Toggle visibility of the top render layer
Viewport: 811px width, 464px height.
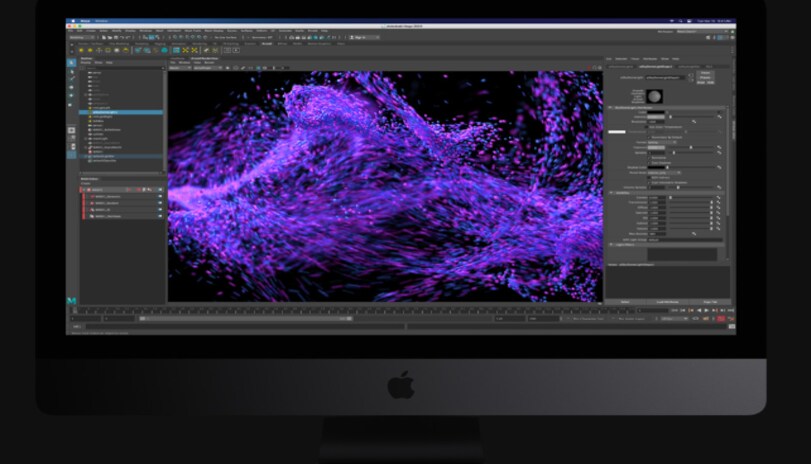[159, 189]
